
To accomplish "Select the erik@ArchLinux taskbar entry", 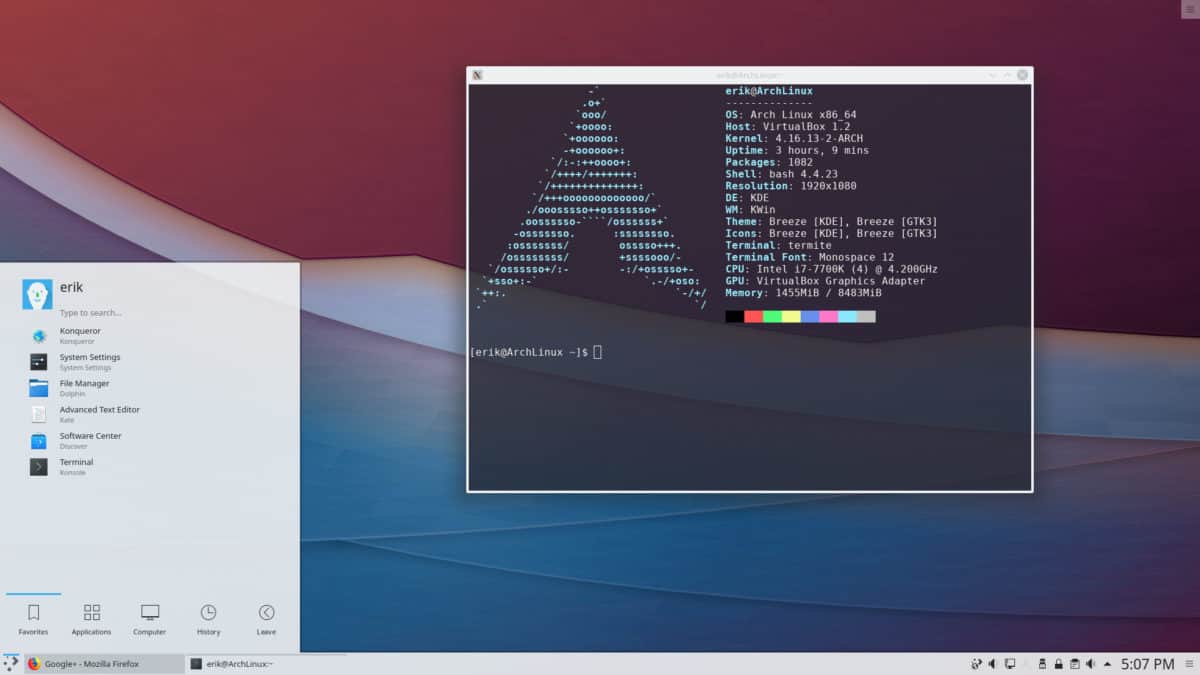I will [240, 663].
